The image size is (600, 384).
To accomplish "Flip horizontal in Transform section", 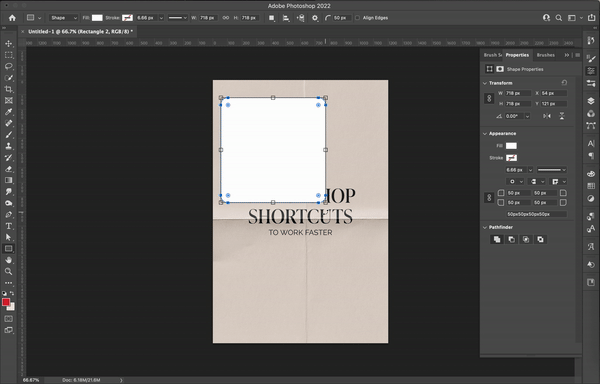I will pos(547,116).
